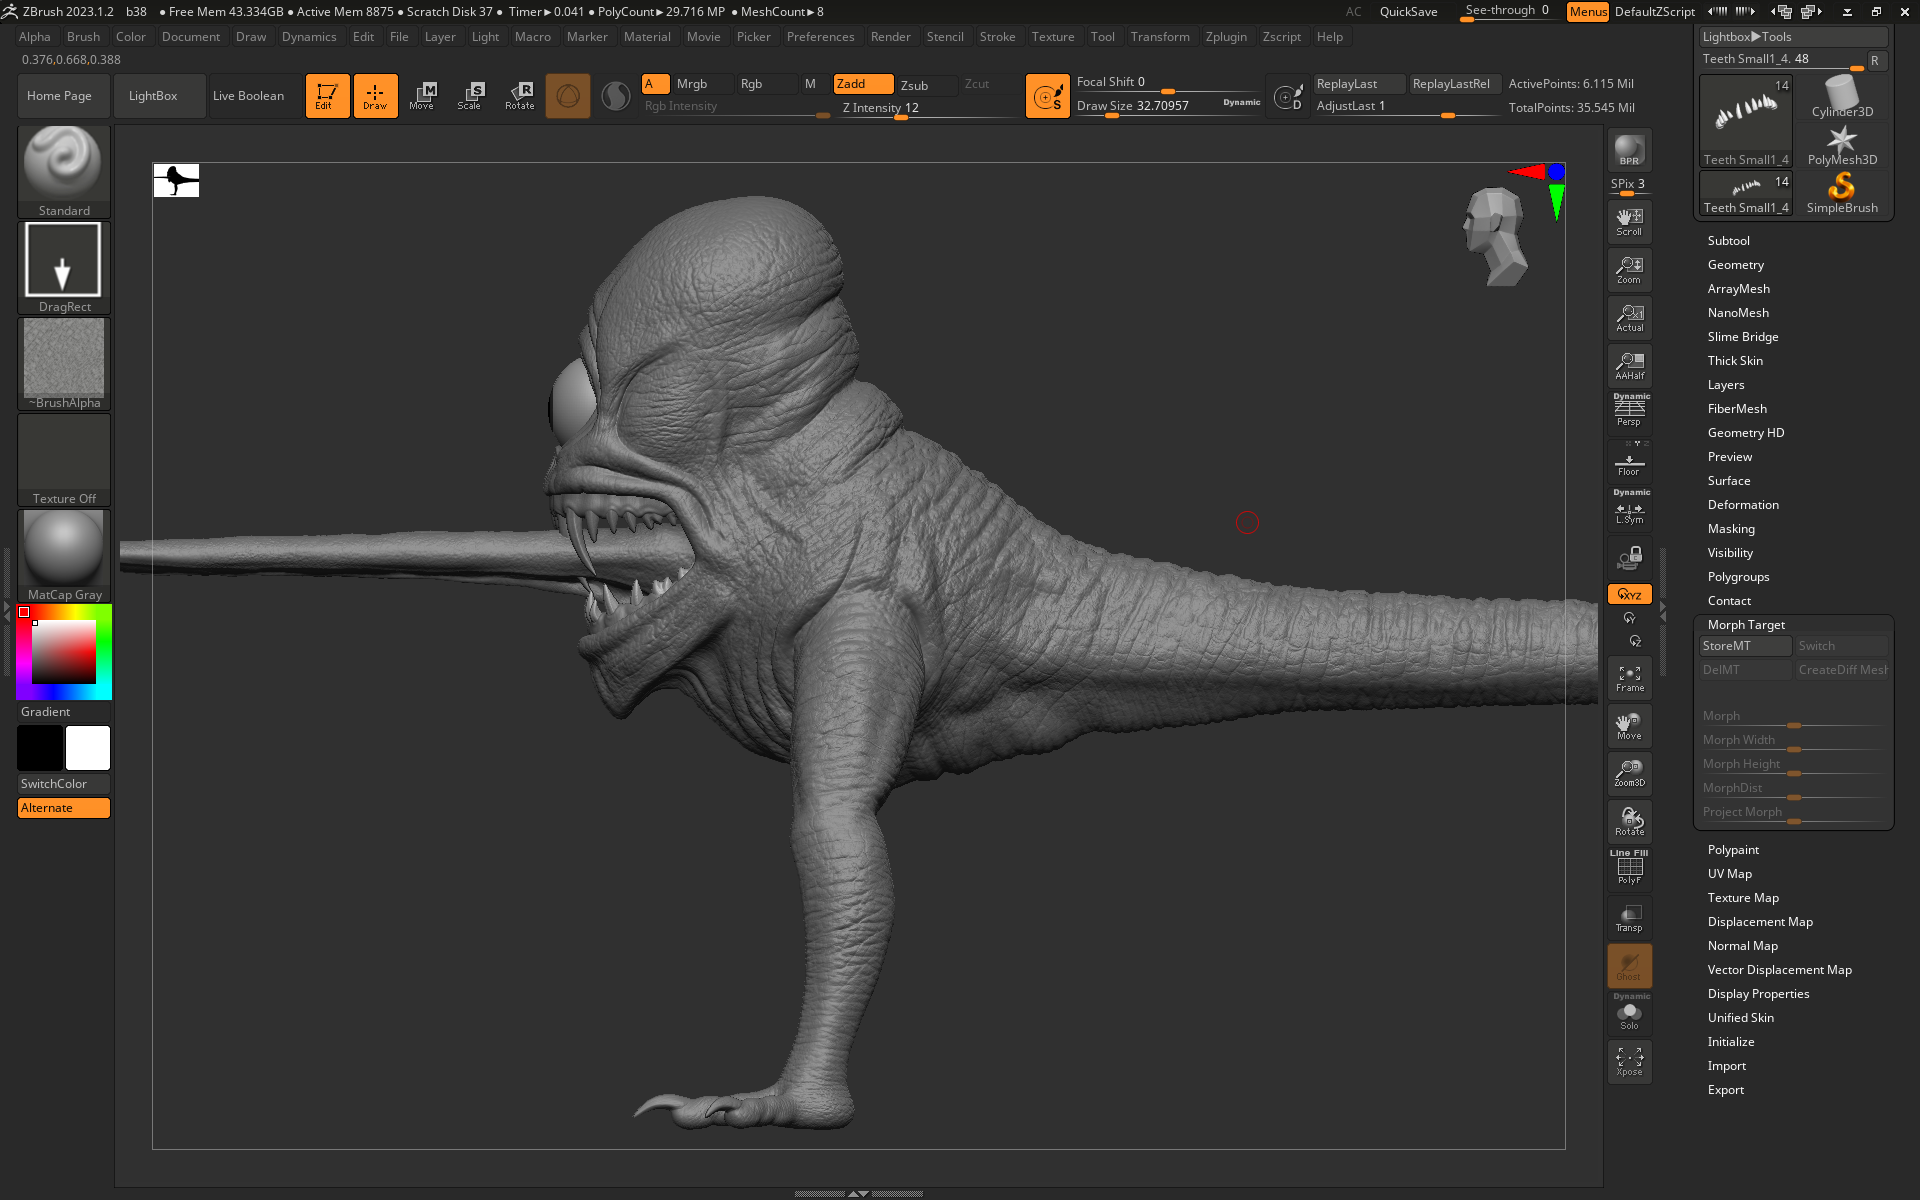
Task: Expand the Polygroups section
Action: [1738, 577]
